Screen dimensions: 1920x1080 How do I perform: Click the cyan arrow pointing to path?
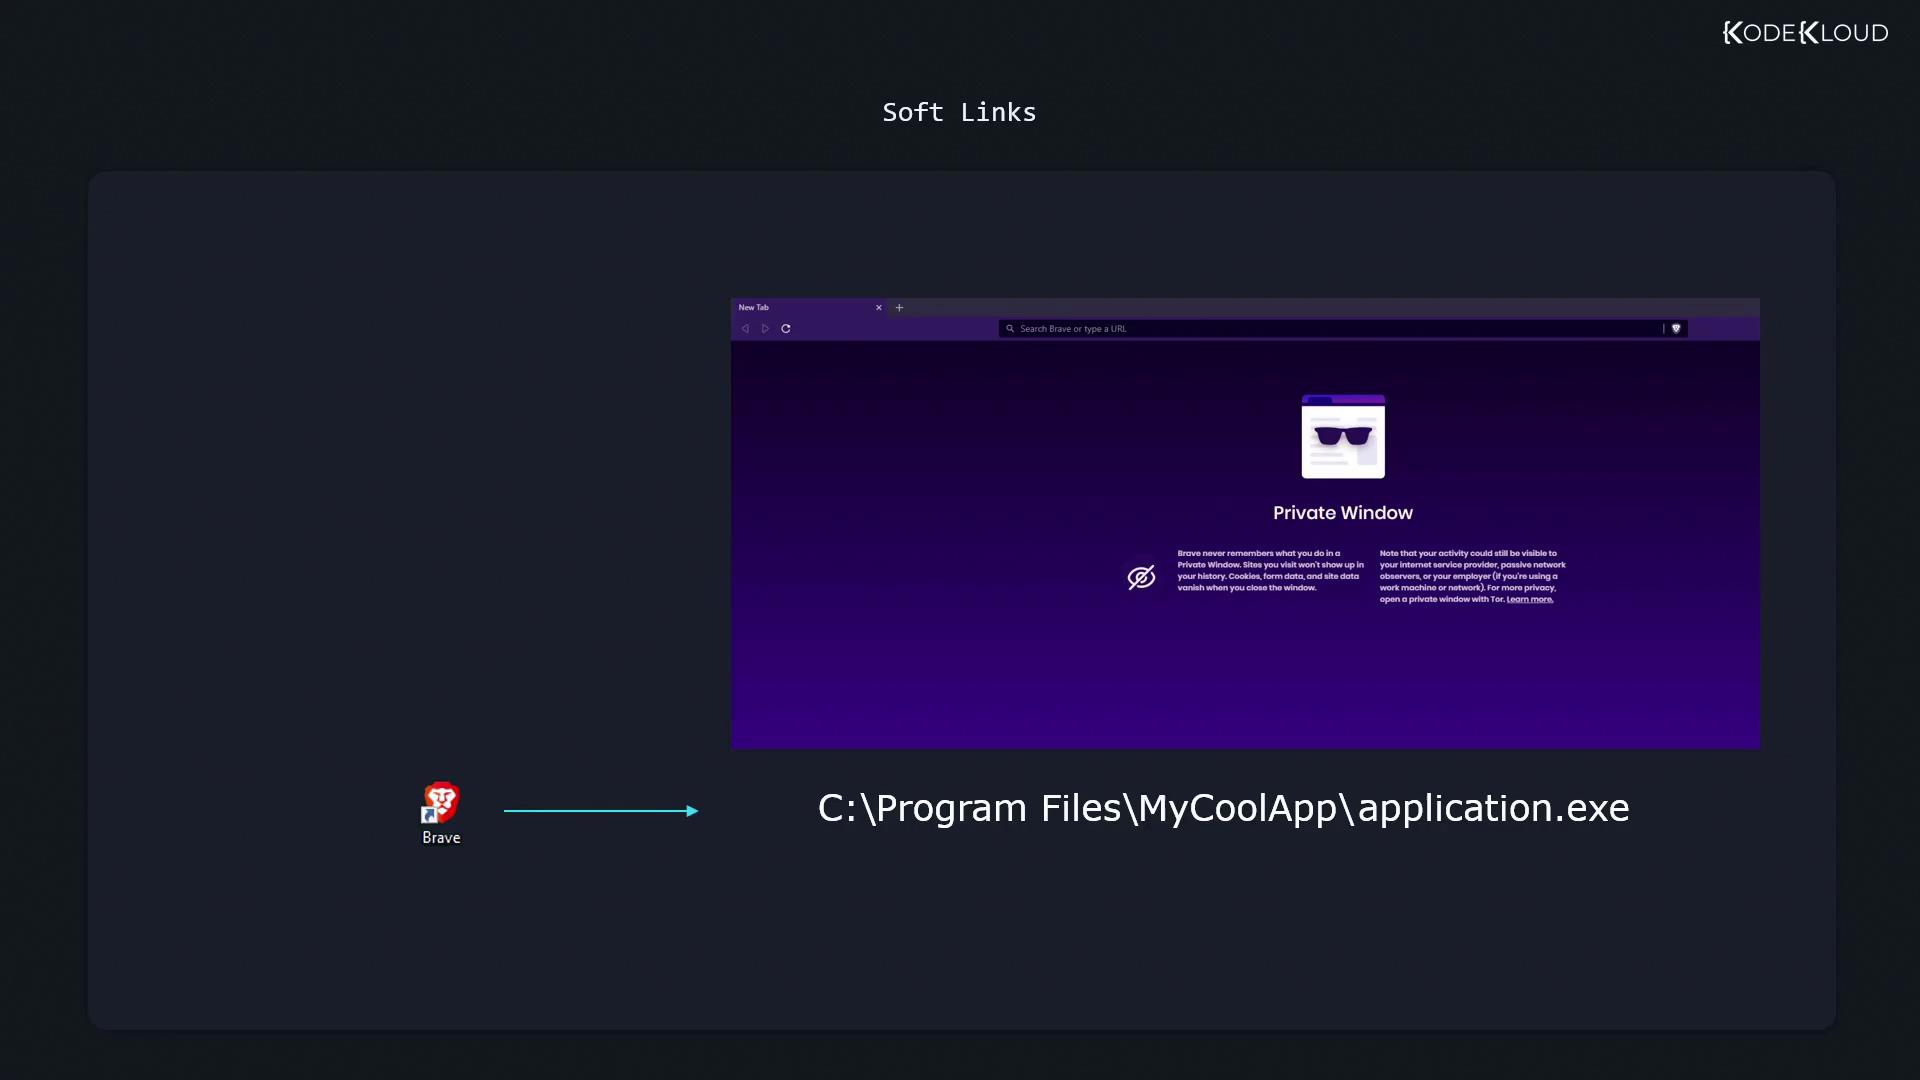[600, 811]
